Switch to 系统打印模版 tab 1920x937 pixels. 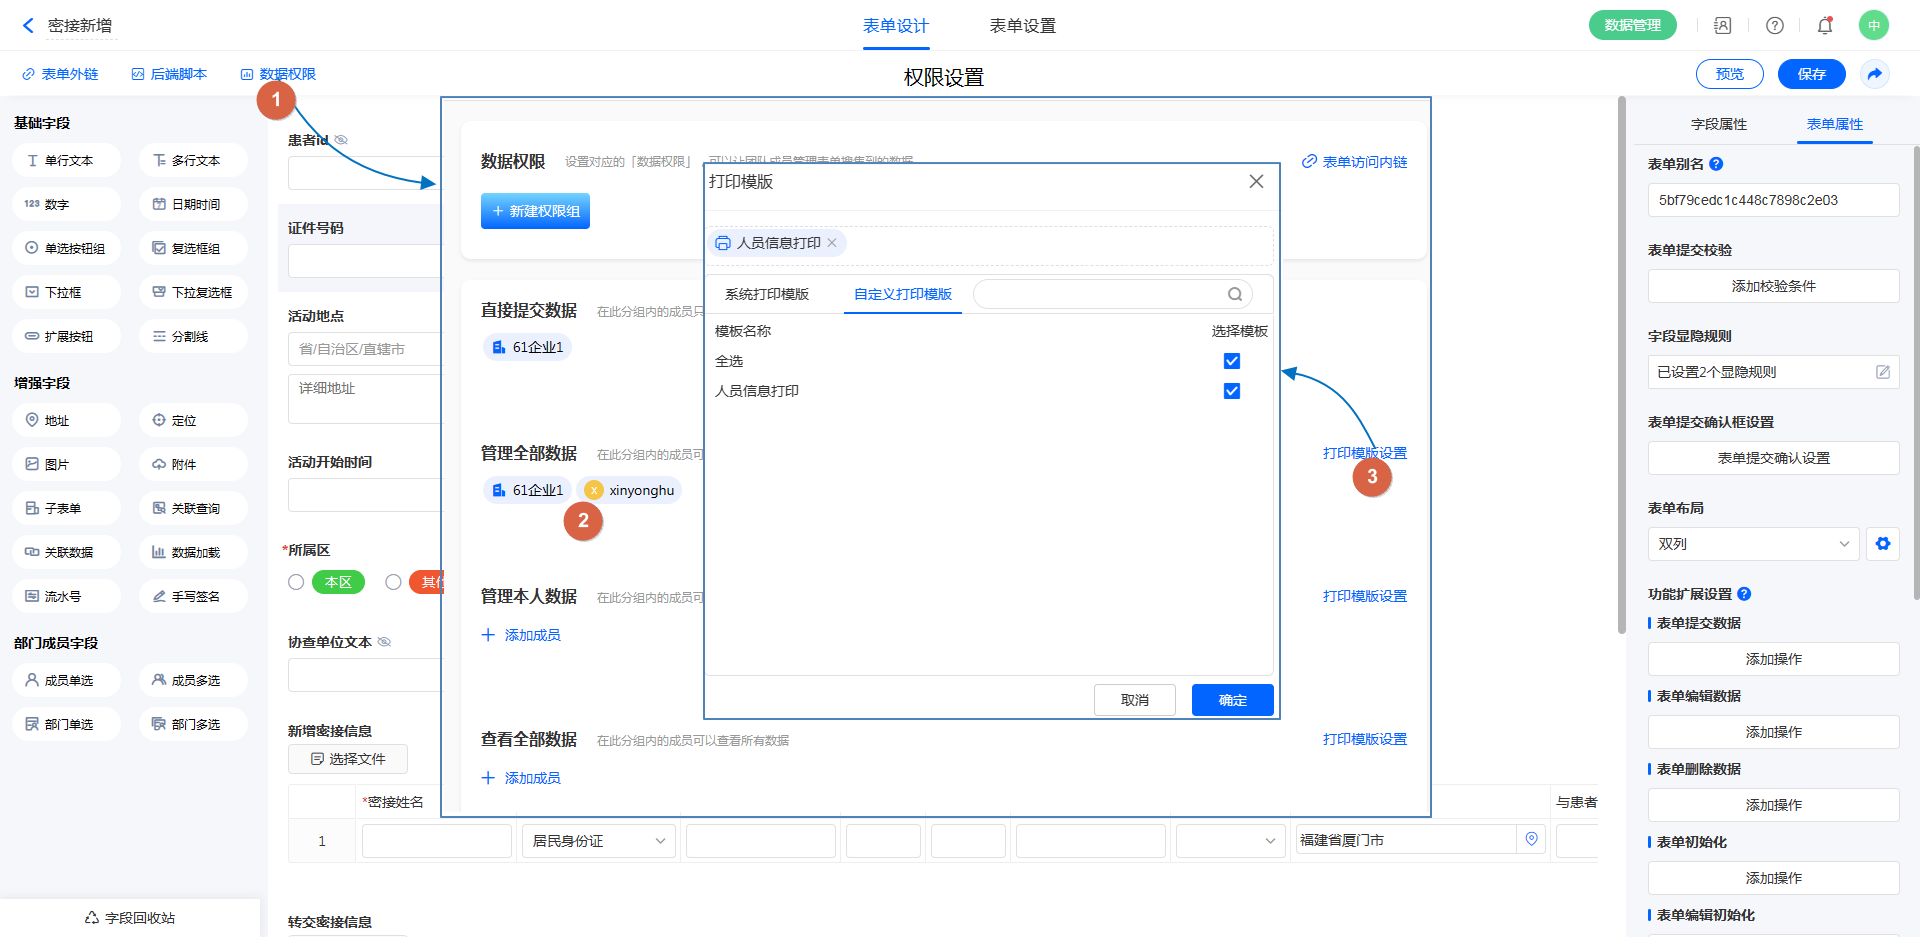coord(766,294)
